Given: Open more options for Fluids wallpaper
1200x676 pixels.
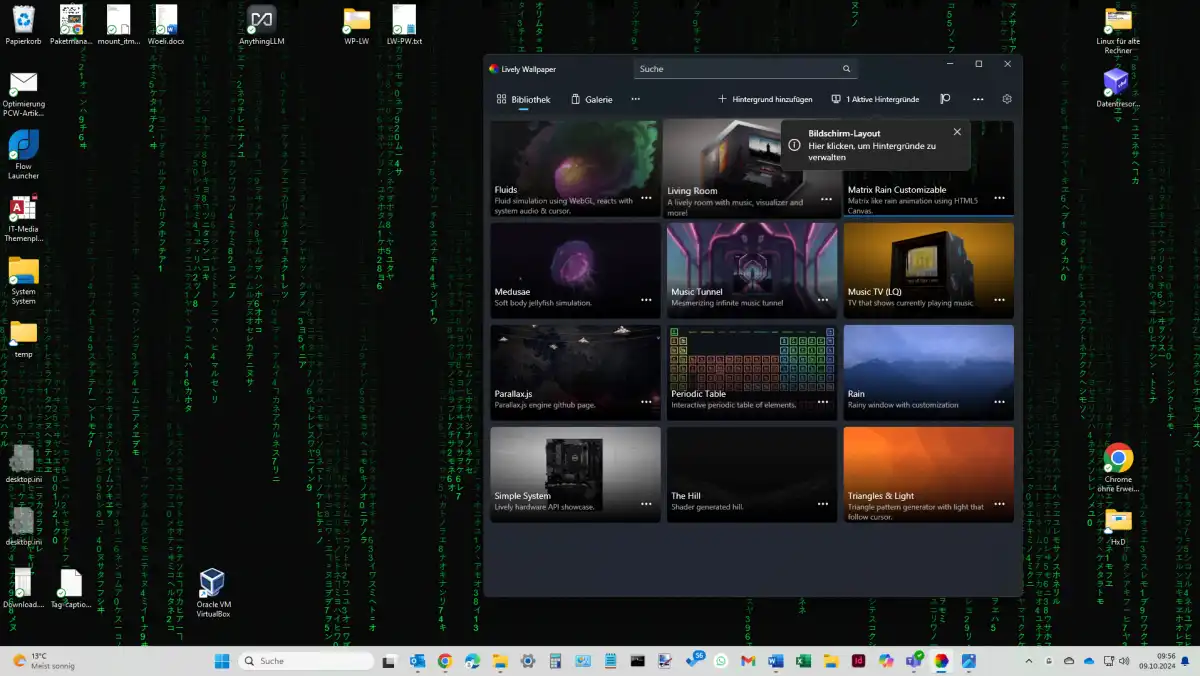Looking at the screenshot, I should point(646,198).
